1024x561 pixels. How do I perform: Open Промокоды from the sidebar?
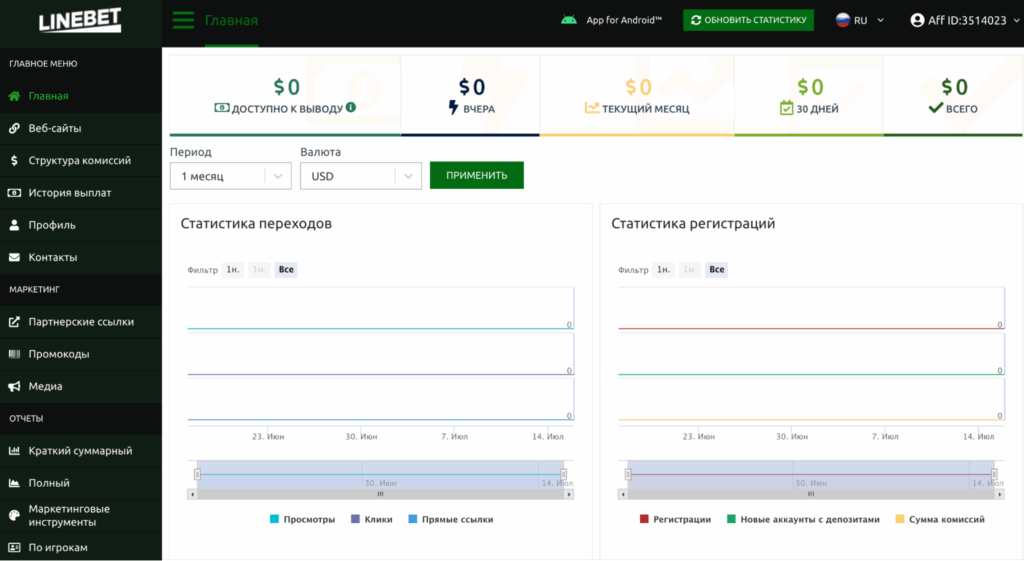click(58, 354)
